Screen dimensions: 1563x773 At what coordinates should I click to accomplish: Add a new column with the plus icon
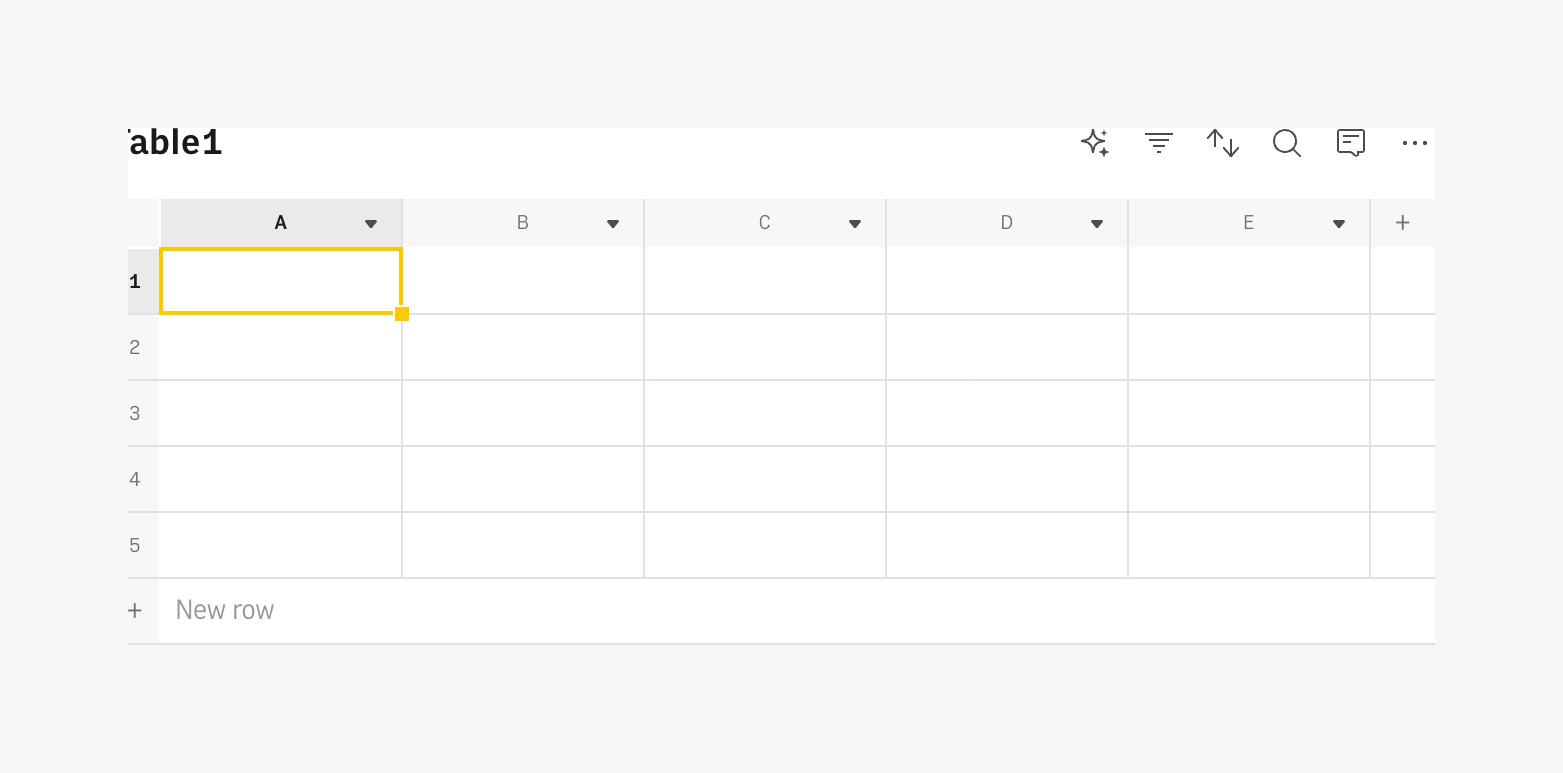[x=1402, y=222]
